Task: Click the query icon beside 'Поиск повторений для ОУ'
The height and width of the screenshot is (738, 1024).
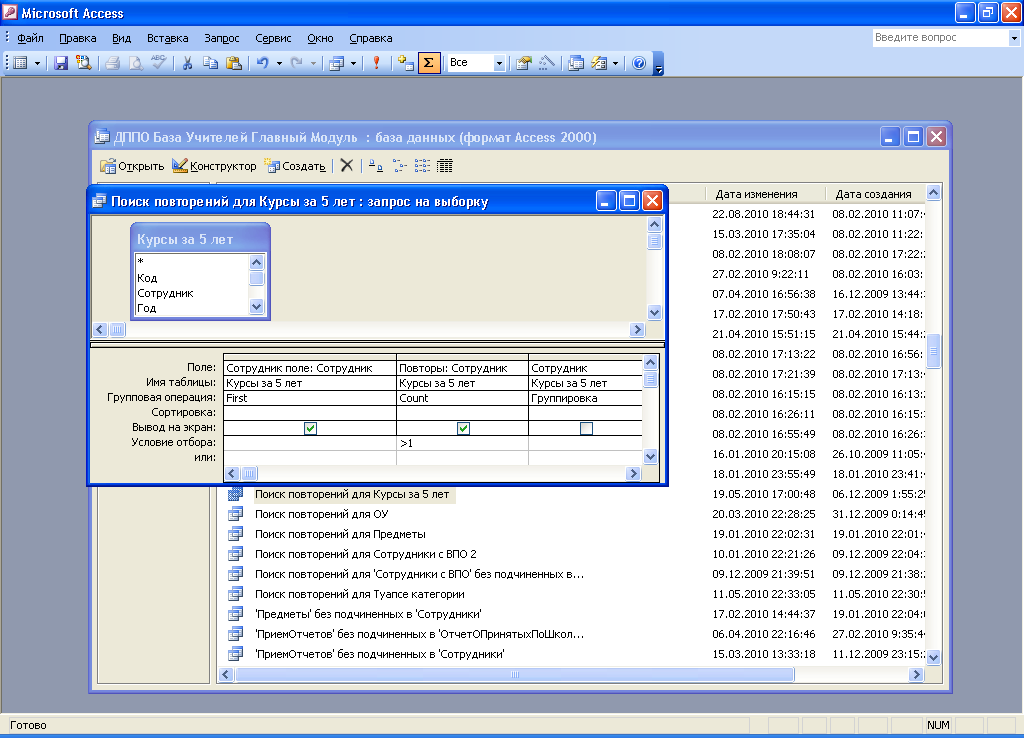Action: pyautogui.click(x=236, y=514)
